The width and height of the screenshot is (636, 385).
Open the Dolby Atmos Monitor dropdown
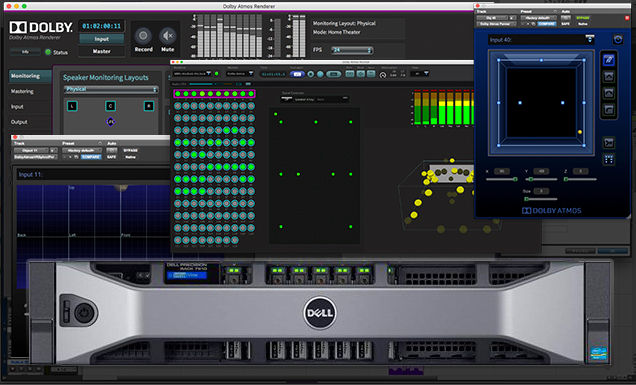(240, 74)
